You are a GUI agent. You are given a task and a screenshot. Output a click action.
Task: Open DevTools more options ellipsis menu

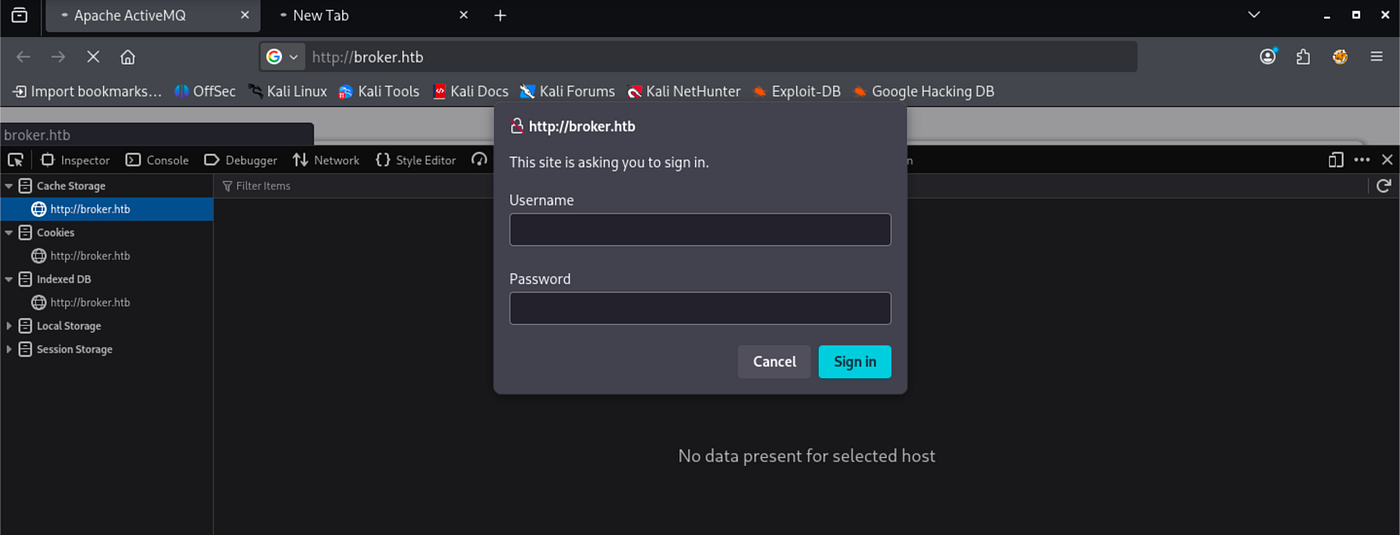click(1362, 160)
